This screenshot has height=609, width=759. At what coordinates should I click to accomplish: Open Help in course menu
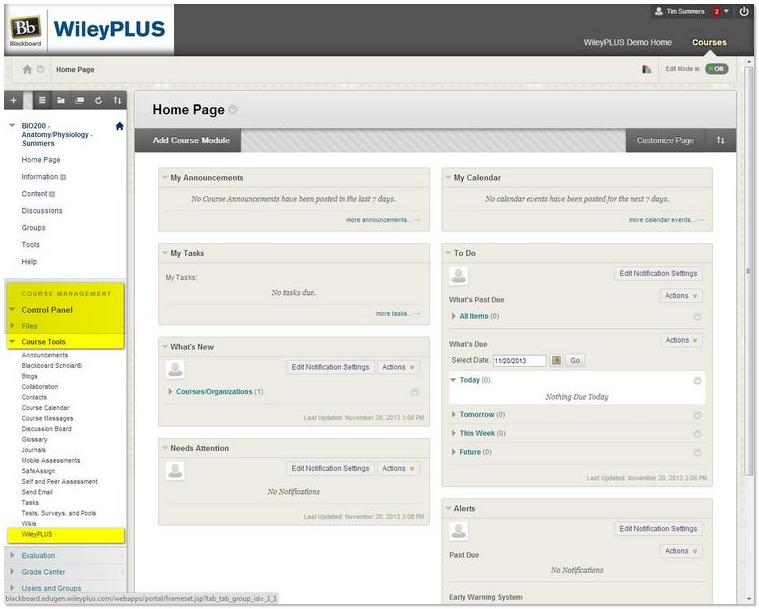click(29, 261)
